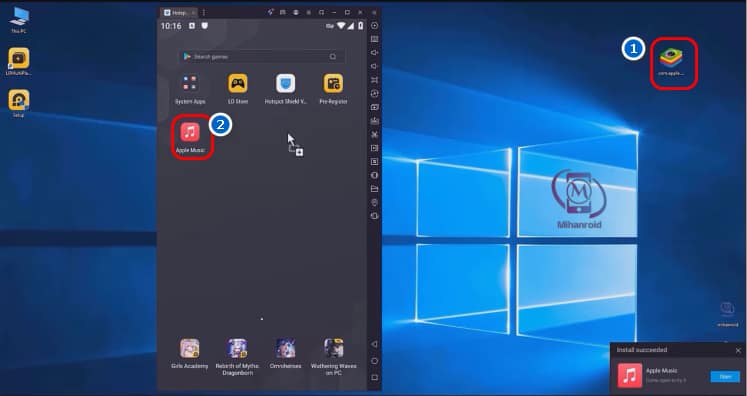Collapse the emulator sidebar toggle at top
Image resolution: width=747 pixels, height=396 pixels.
point(374,12)
